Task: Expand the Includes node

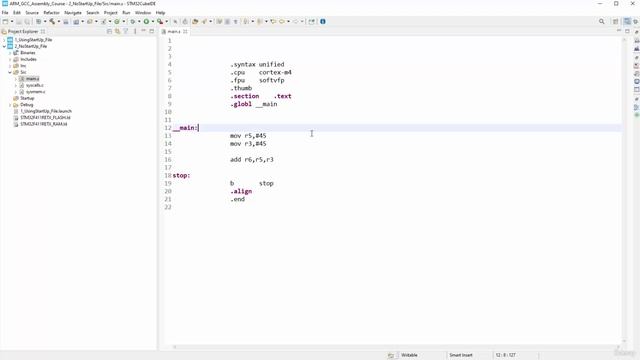Action: [x=10, y=60]
